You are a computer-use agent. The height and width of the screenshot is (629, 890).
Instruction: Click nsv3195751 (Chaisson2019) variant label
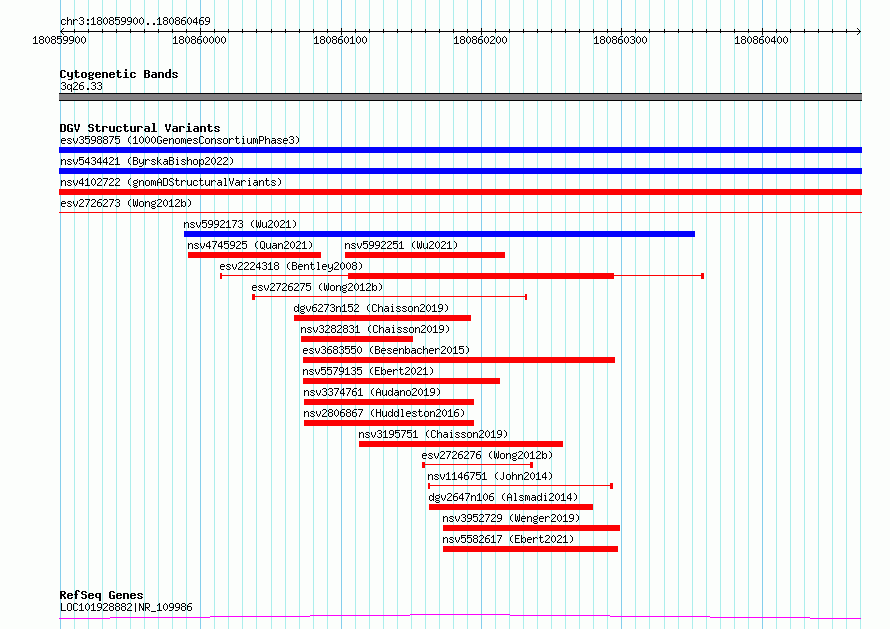pos(434,434)
